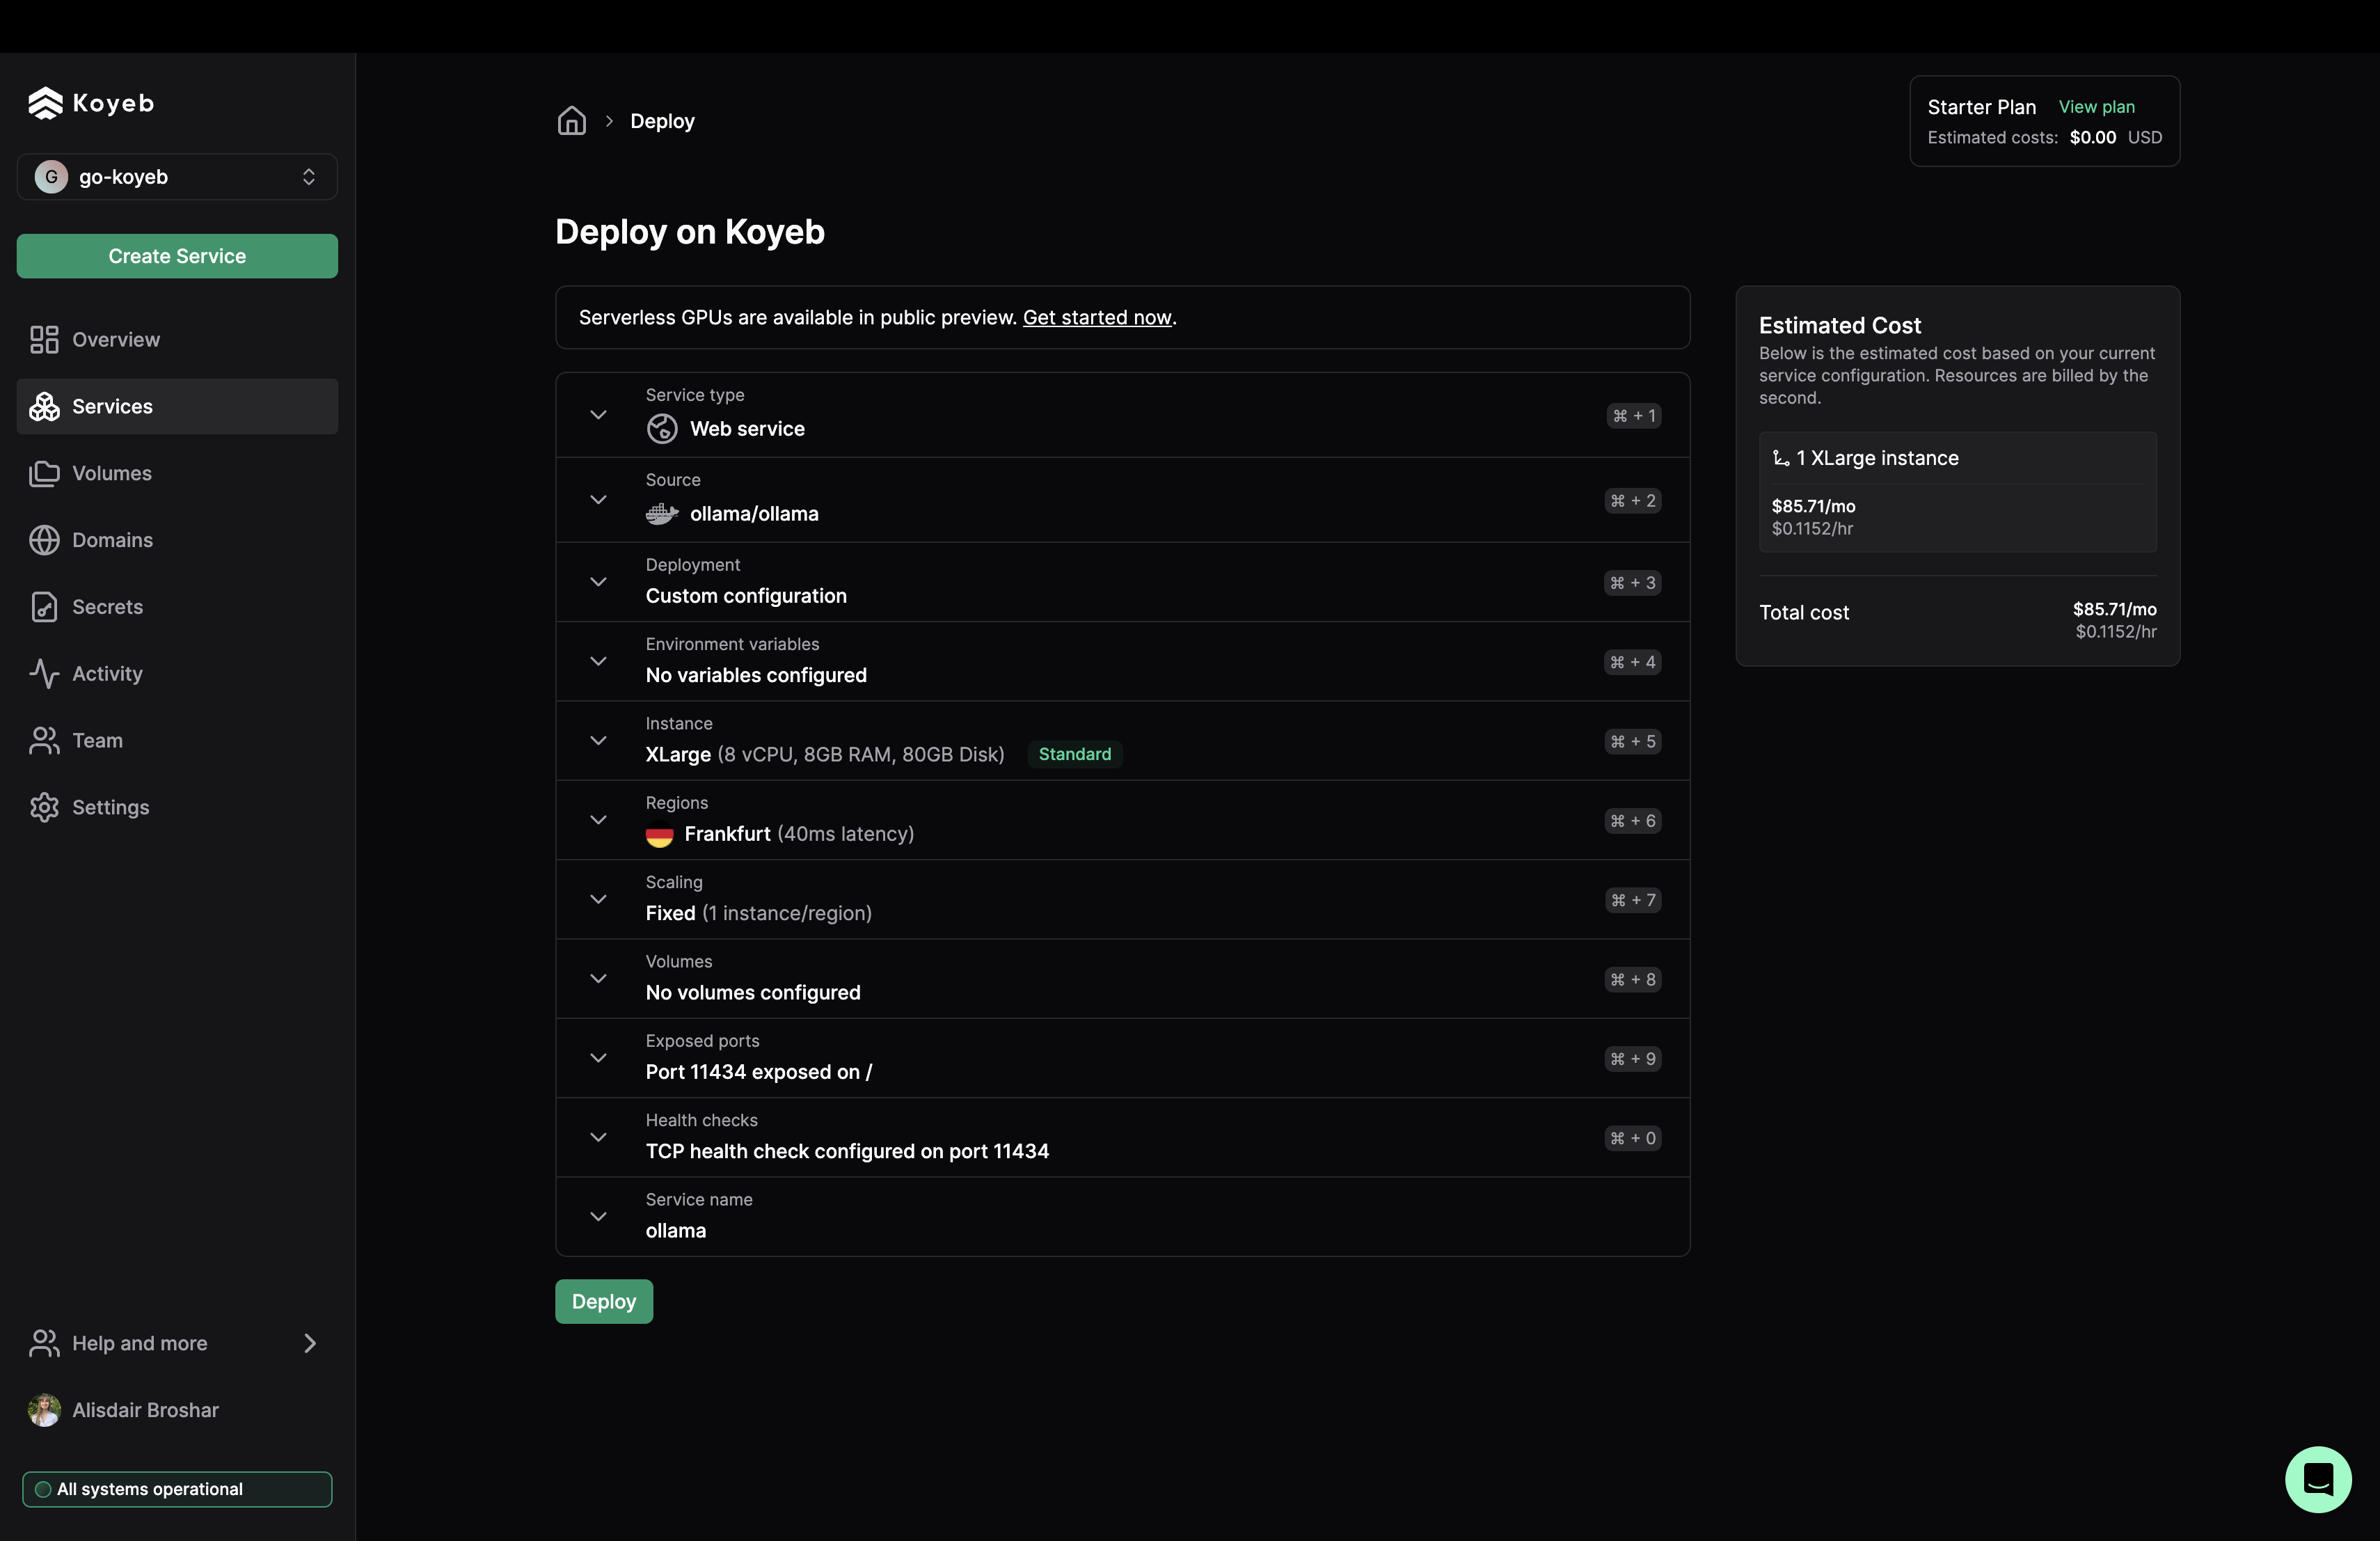Expand the Scaling section chevron
2380x1541 pixels.
coord(598,899)
